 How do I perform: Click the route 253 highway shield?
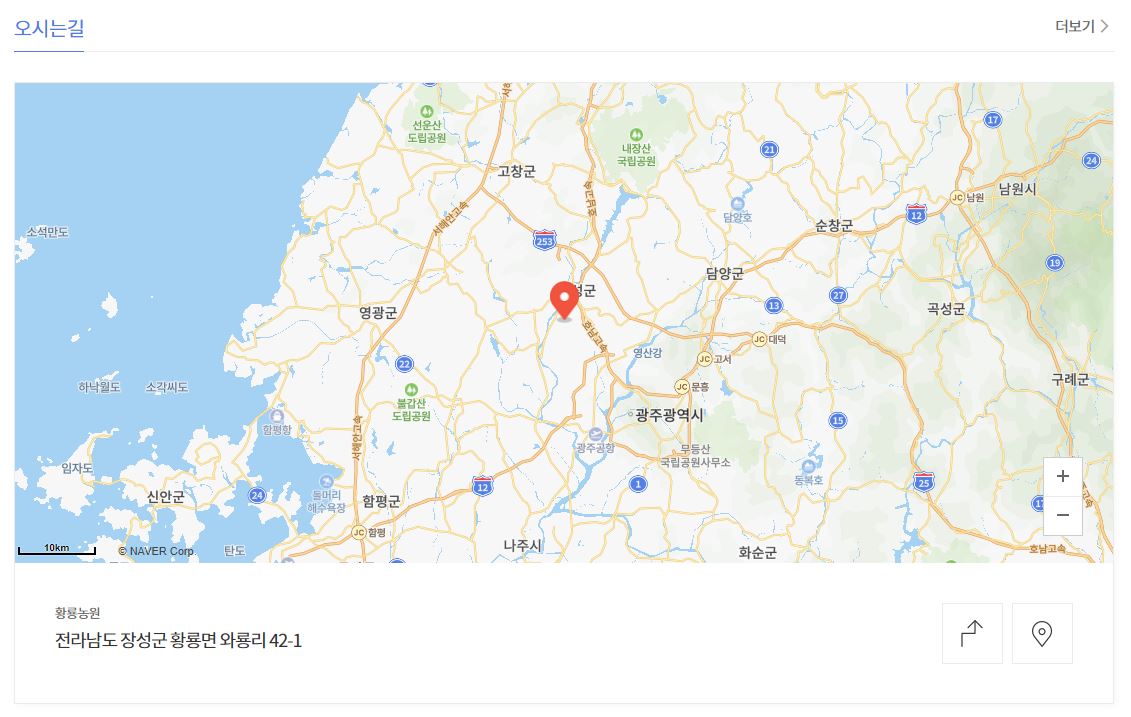[x=545, y=240]
